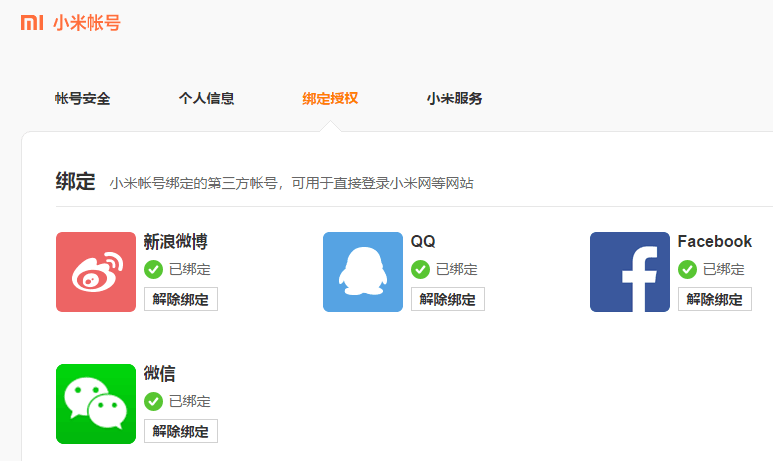
Task: Click the Facebook service name
Action: (x=715, y=242)
